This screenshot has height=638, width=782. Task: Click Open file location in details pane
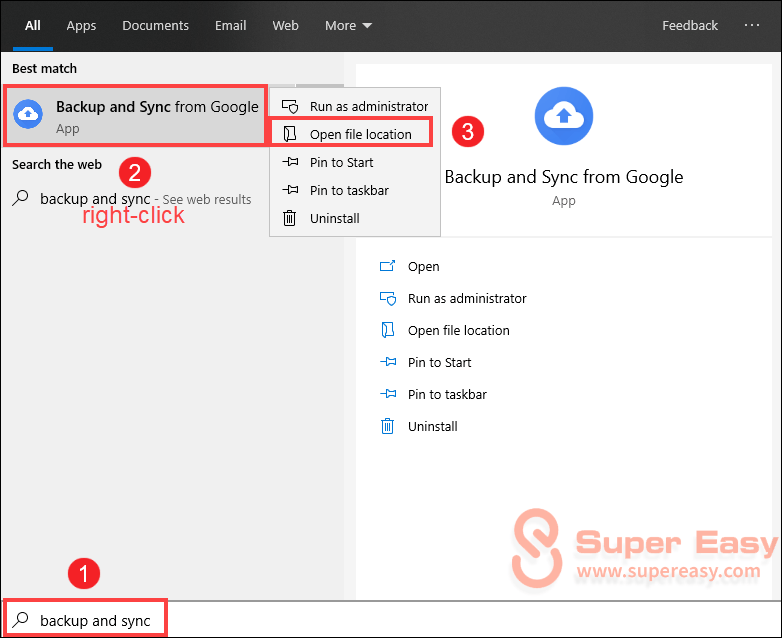point(458,330)
